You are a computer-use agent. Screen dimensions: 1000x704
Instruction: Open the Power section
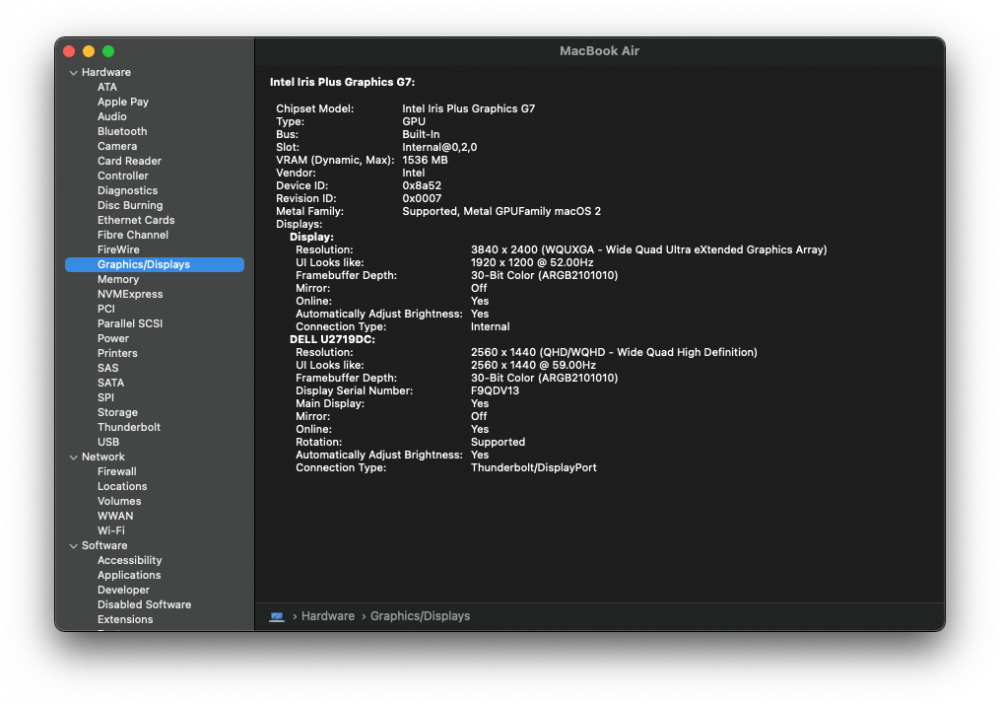113,339
